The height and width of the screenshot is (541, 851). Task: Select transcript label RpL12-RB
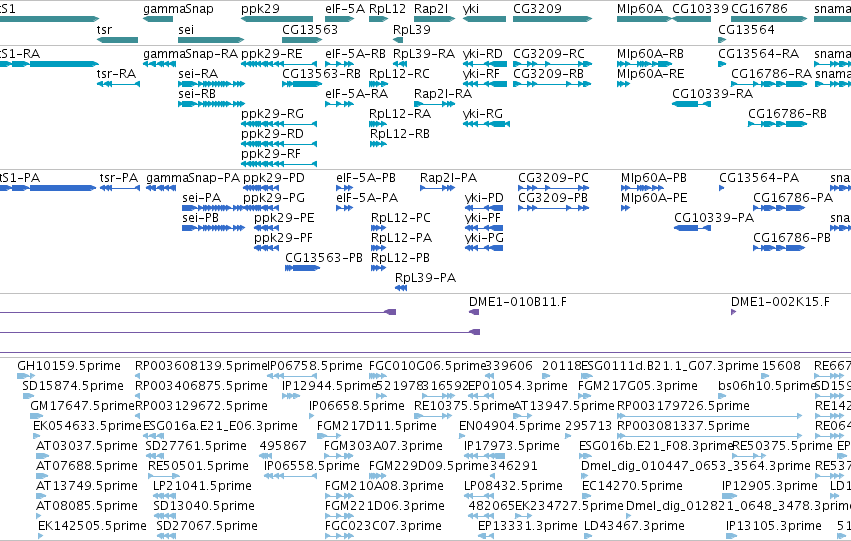tap(399, 134)
